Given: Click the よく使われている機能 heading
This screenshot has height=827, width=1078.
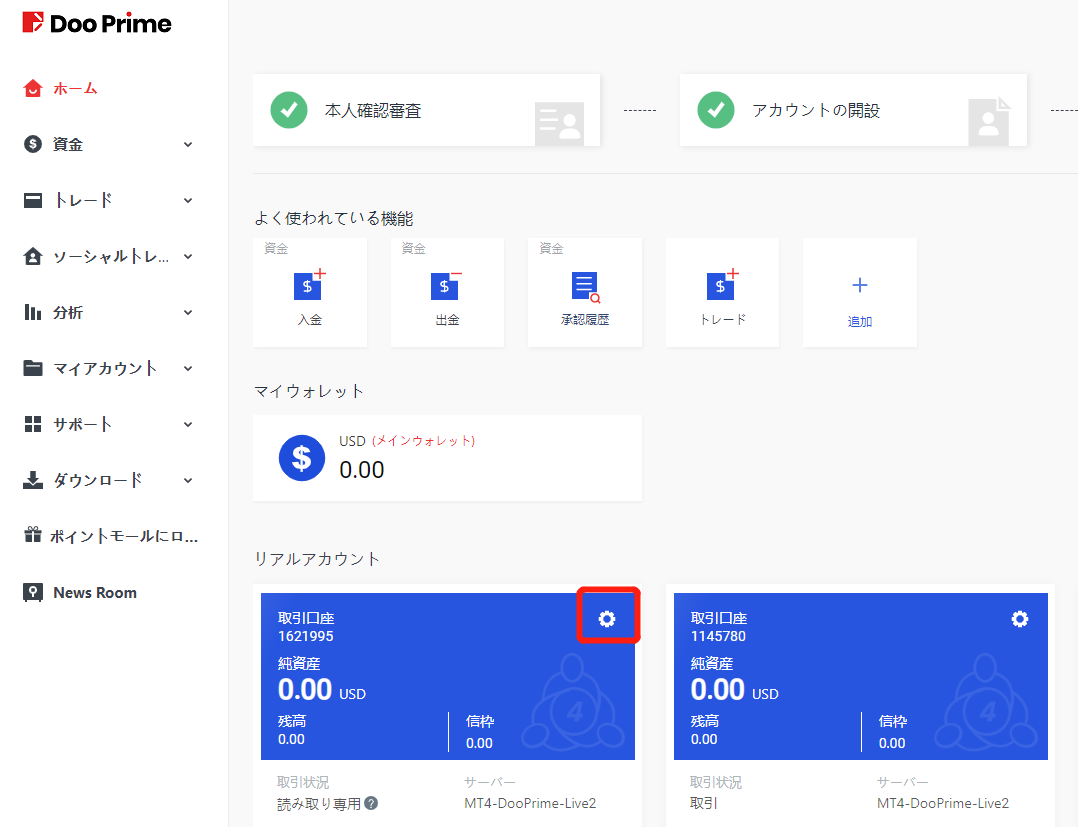Looking at the screenshot, I should [333, 219].
